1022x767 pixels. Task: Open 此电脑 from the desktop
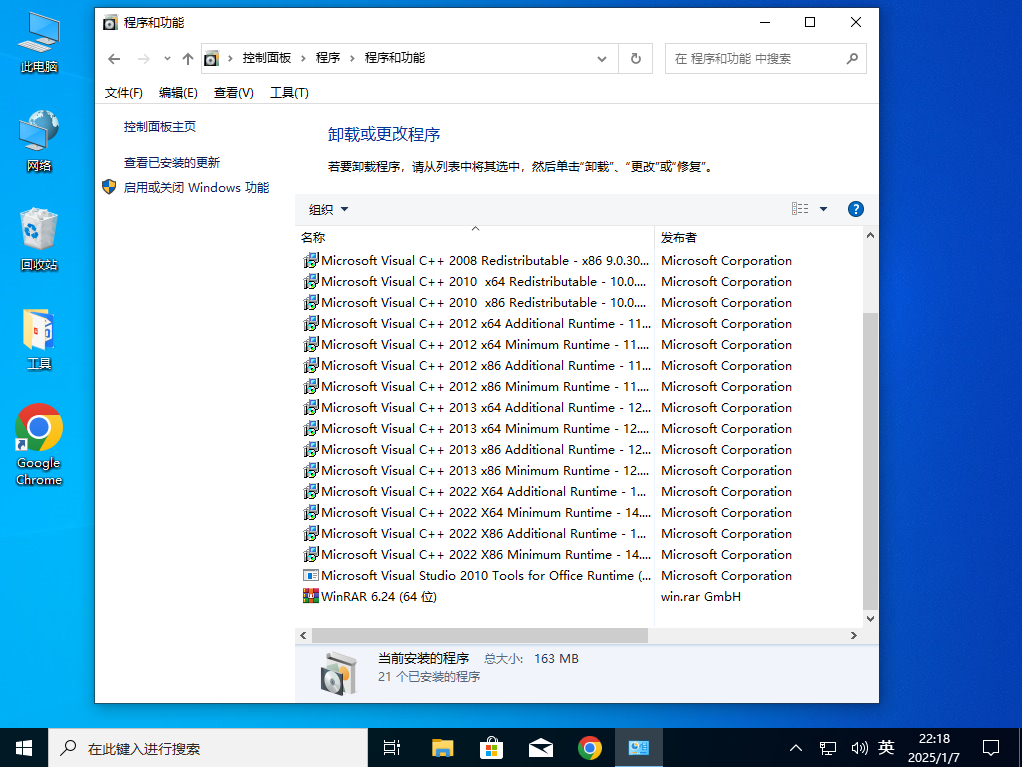(38, 35)
